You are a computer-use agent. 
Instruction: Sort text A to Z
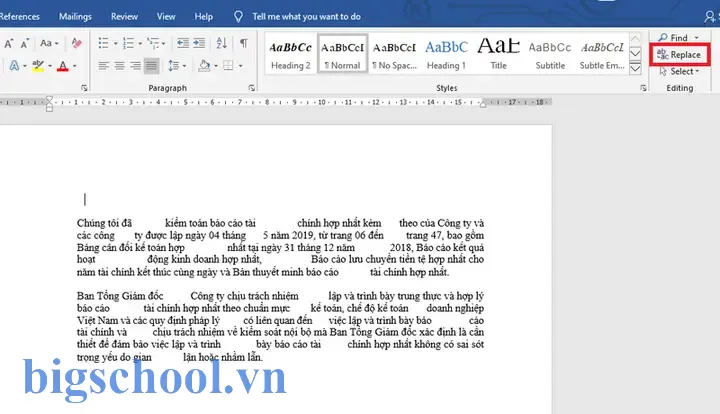(x=222, y=43)
